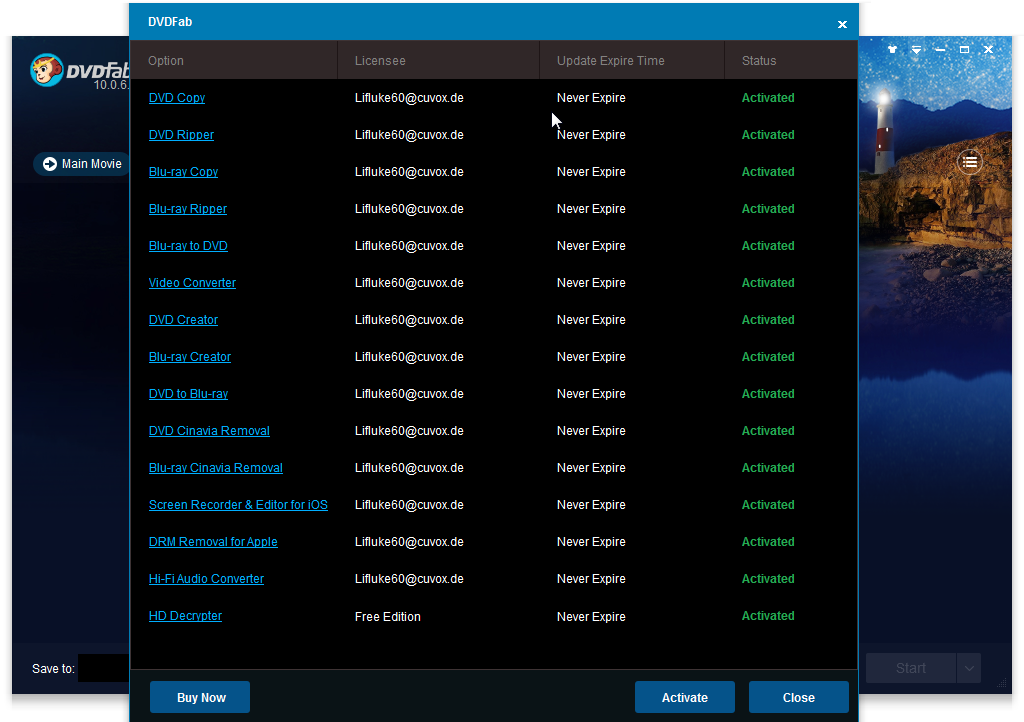Expand the dropdown arrow beside Start button
The height and width of the screenshot is (722, 1024).
click(x=969, y=668)
